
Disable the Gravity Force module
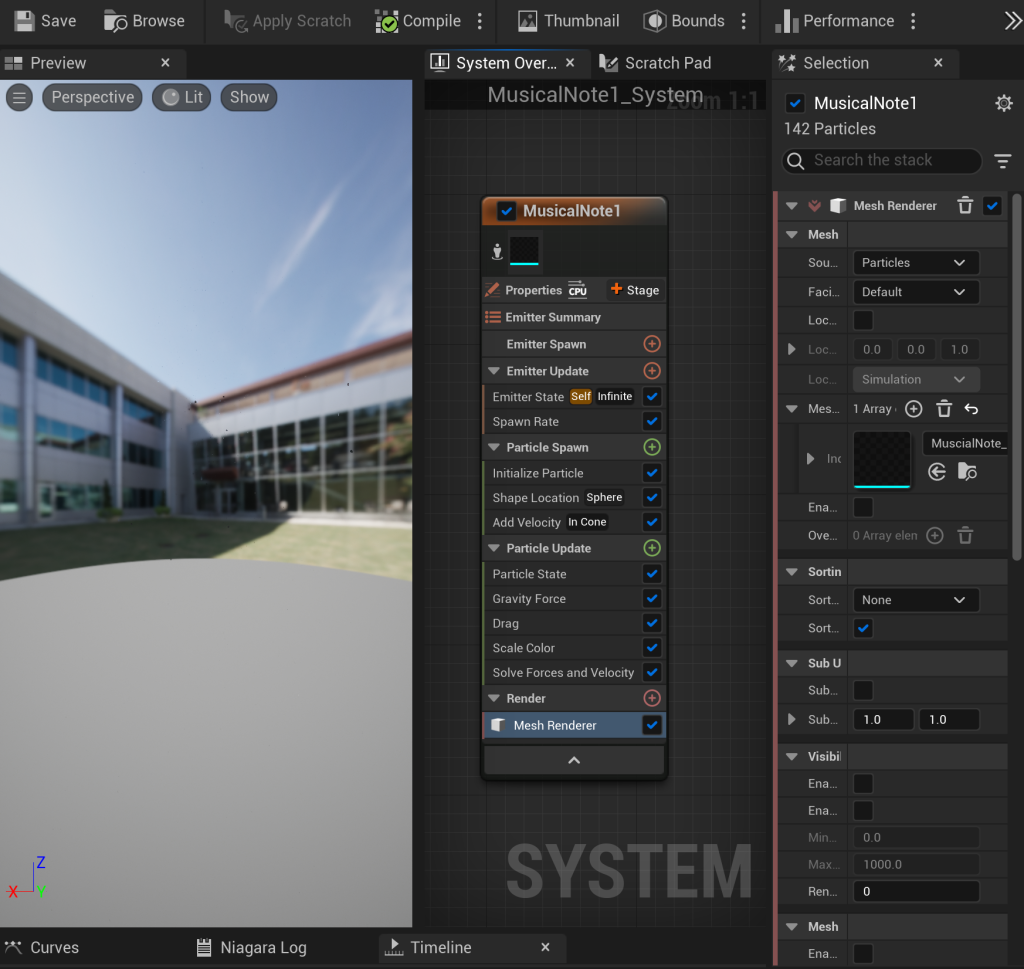tap(652, 599)
